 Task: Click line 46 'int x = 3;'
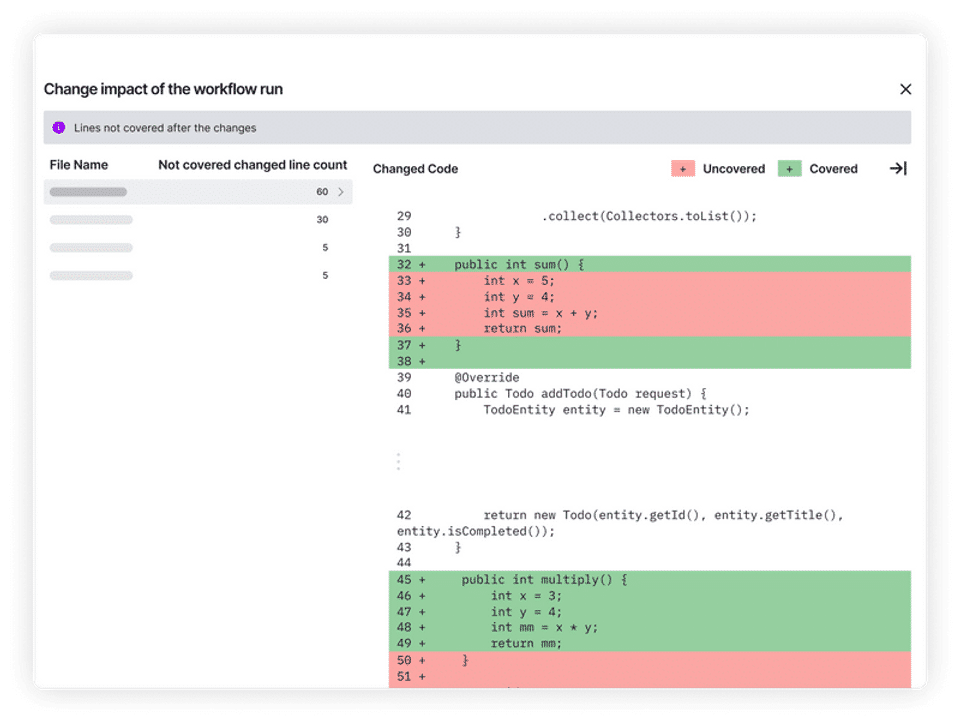pos(650,596)
